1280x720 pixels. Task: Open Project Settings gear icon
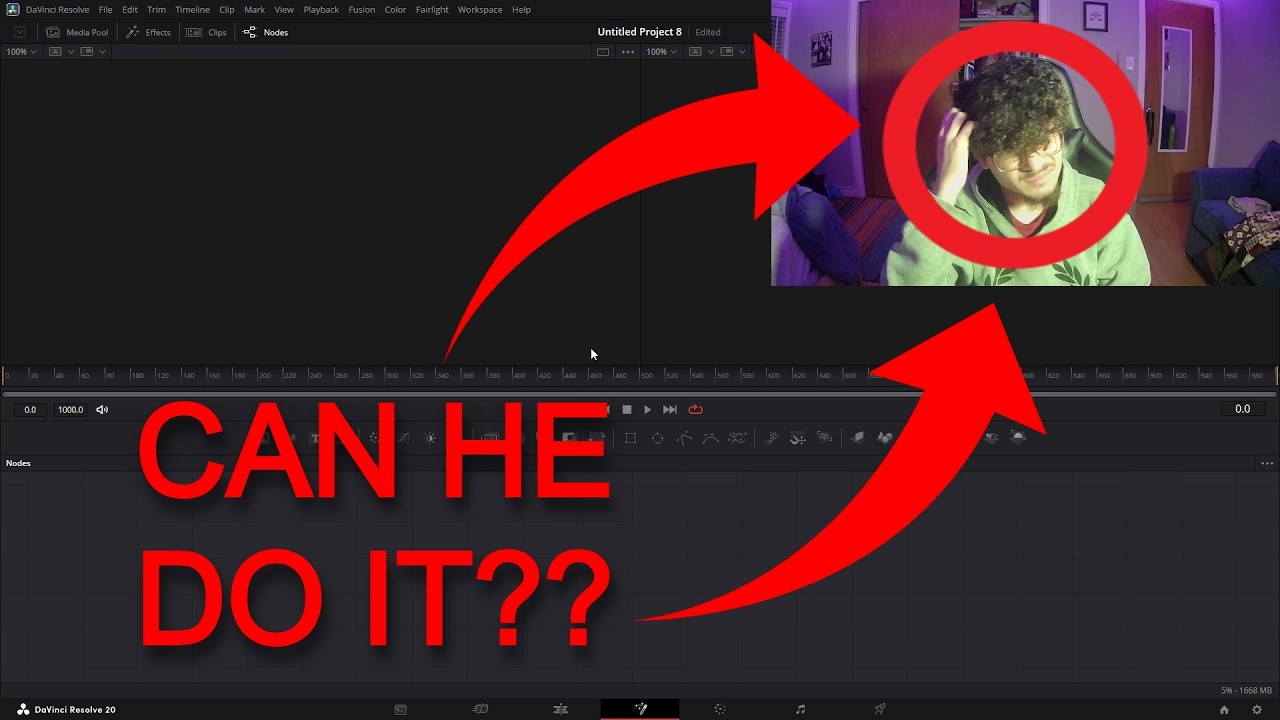[x=1257, y=710]
